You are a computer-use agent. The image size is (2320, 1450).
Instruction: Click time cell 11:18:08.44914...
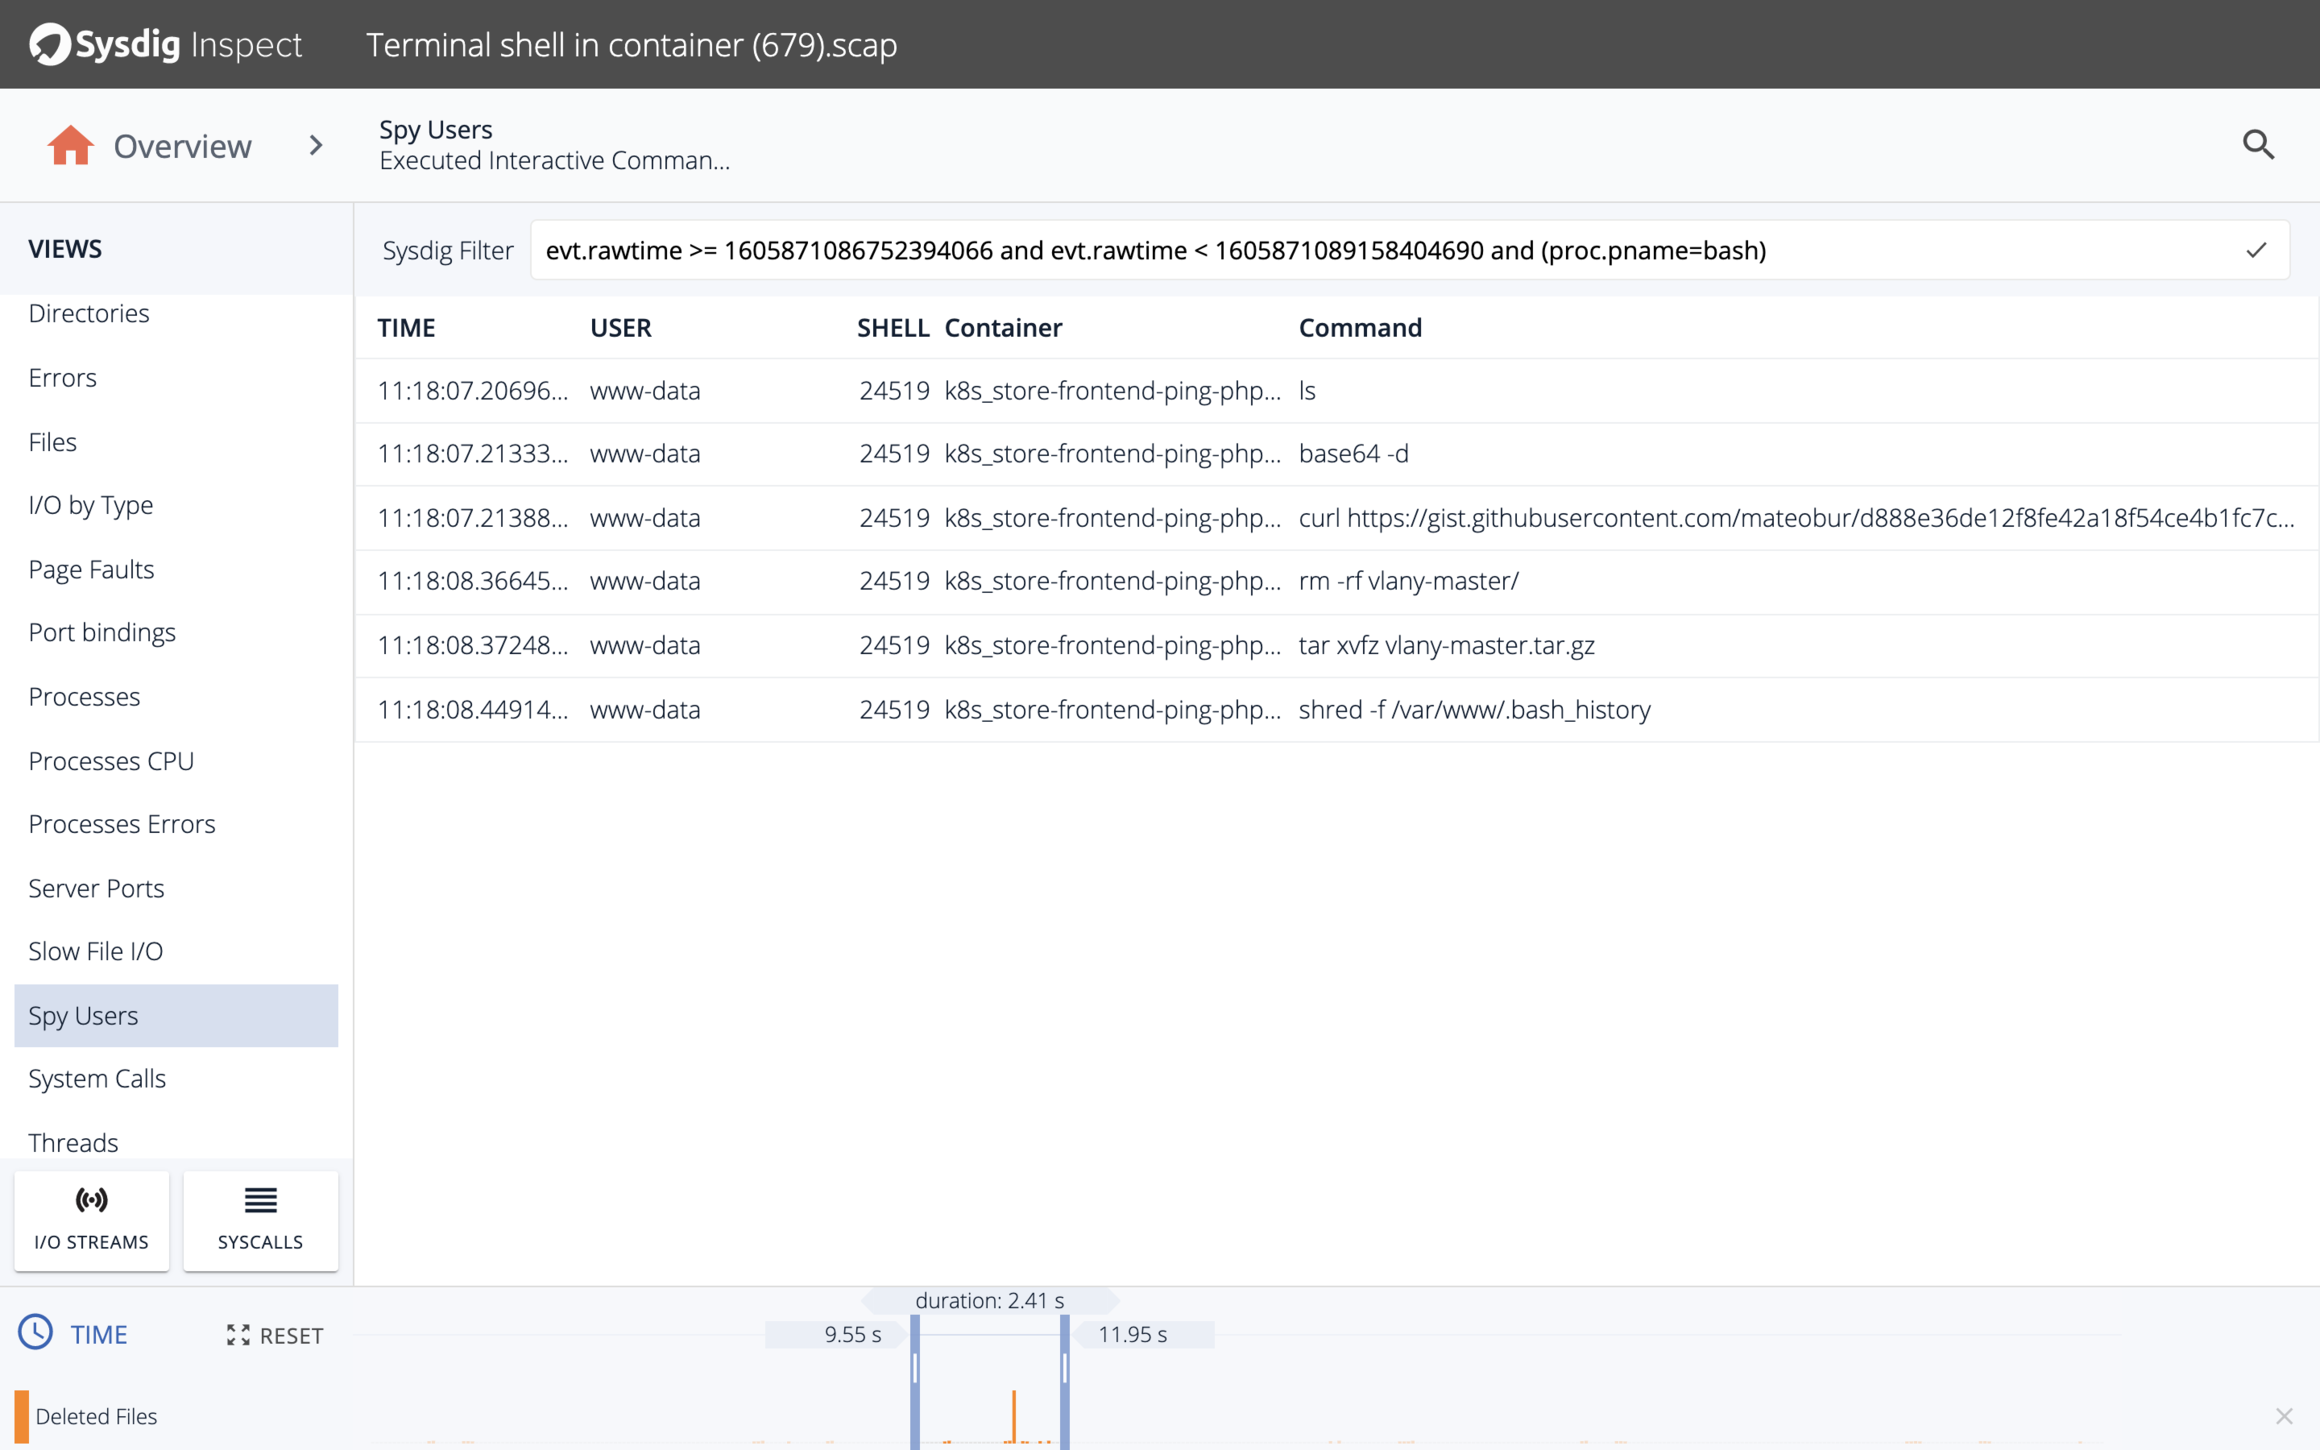[473, 709]
